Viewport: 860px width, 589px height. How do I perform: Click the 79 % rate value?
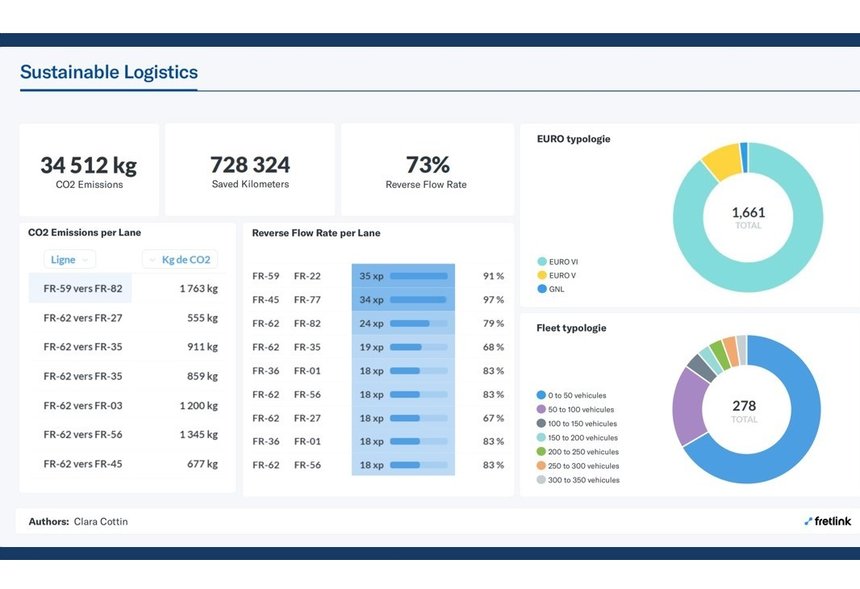coord(493,324)
